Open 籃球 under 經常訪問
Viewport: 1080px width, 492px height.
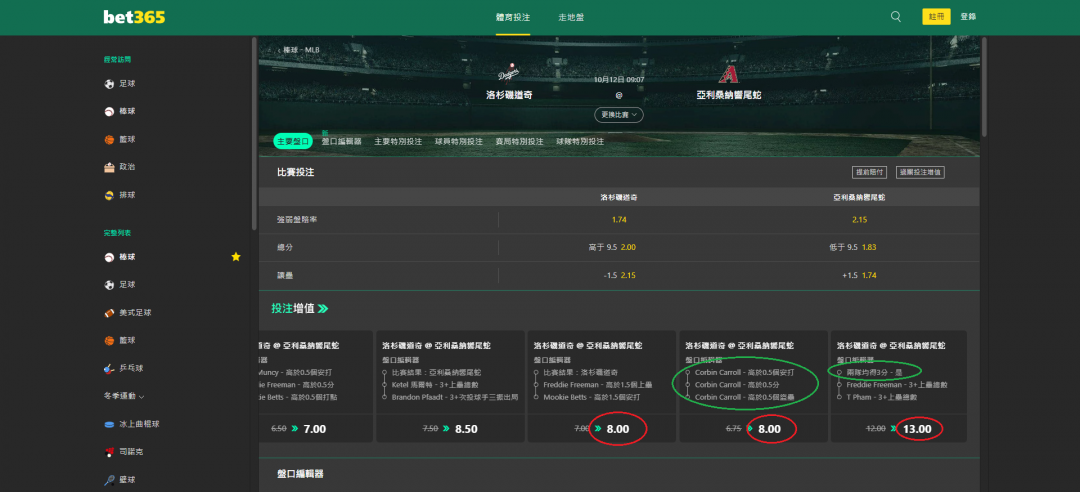[127, 139]
